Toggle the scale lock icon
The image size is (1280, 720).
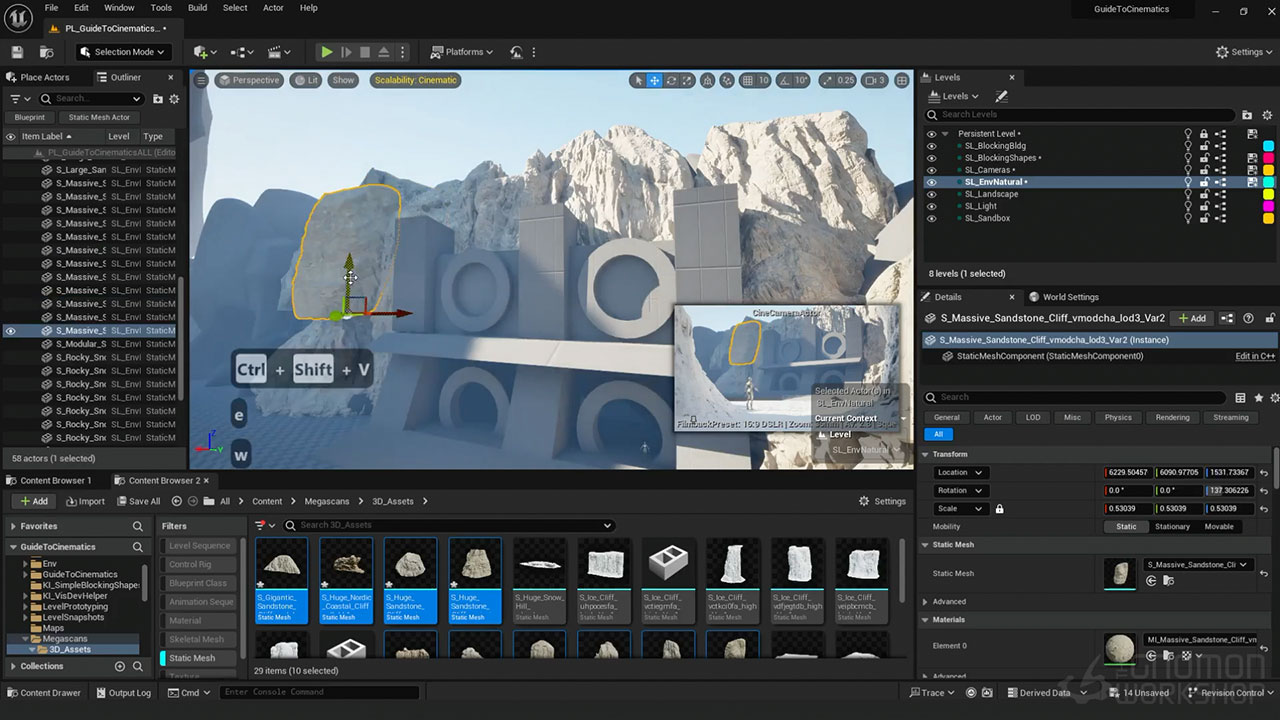pyautogui.click(x=998, y=509)
